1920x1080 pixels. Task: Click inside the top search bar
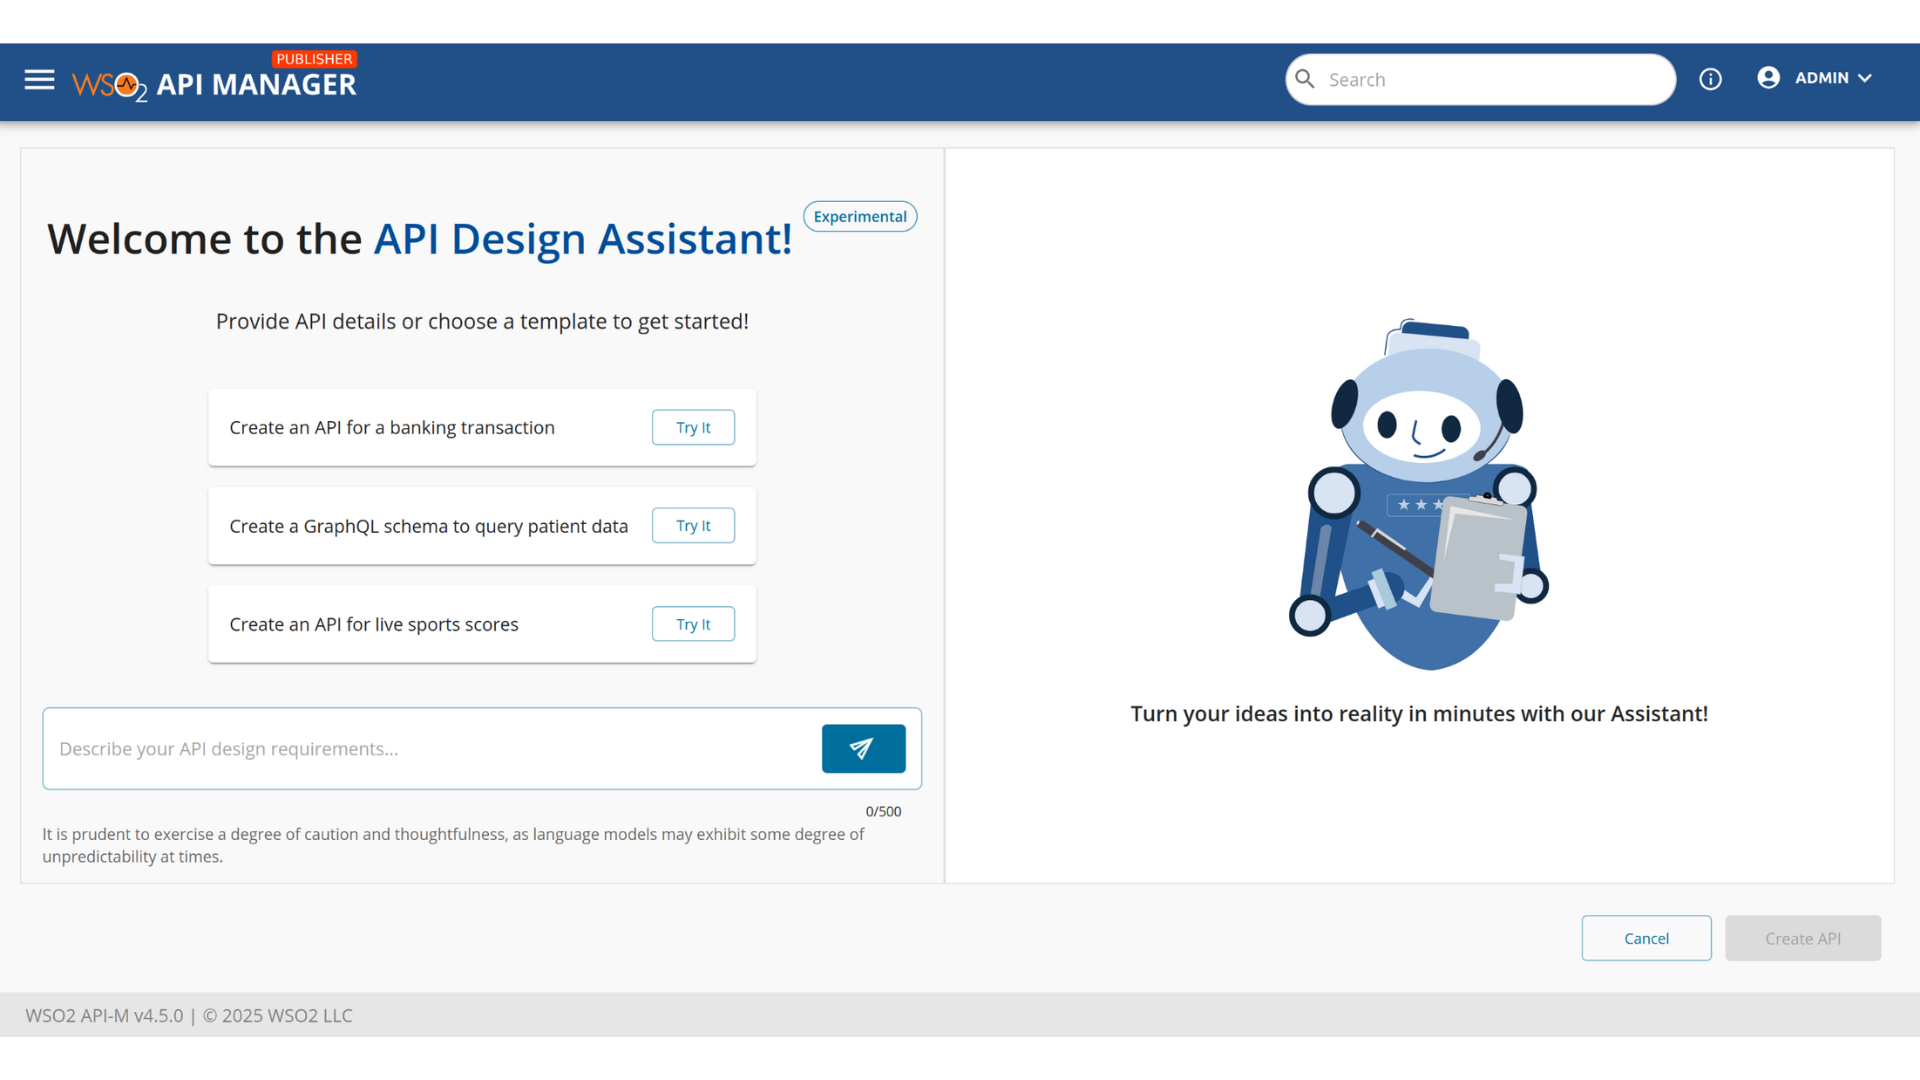click(1480, 79)
